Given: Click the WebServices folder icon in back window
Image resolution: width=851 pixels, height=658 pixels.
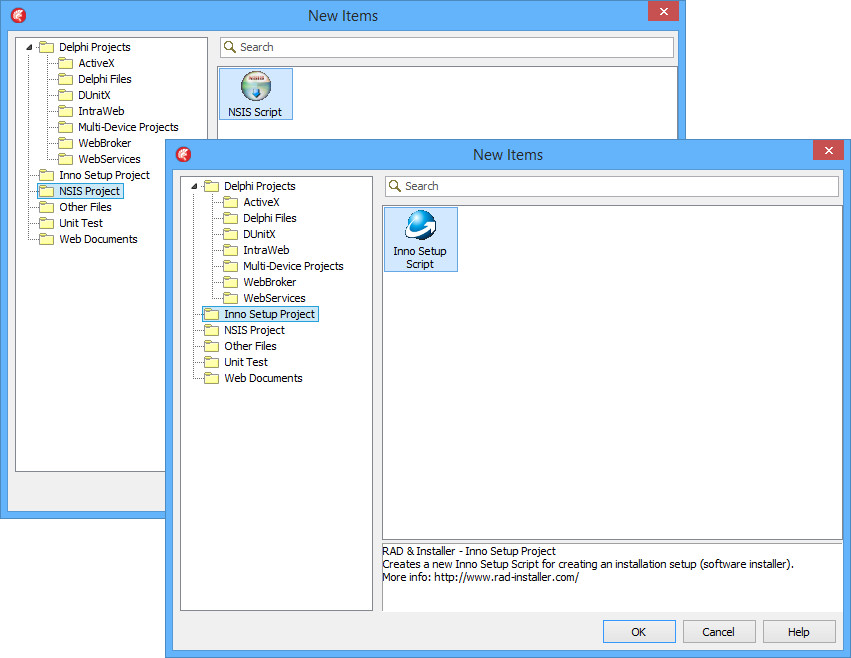Looking at the screenshot, I should [66, 159].
